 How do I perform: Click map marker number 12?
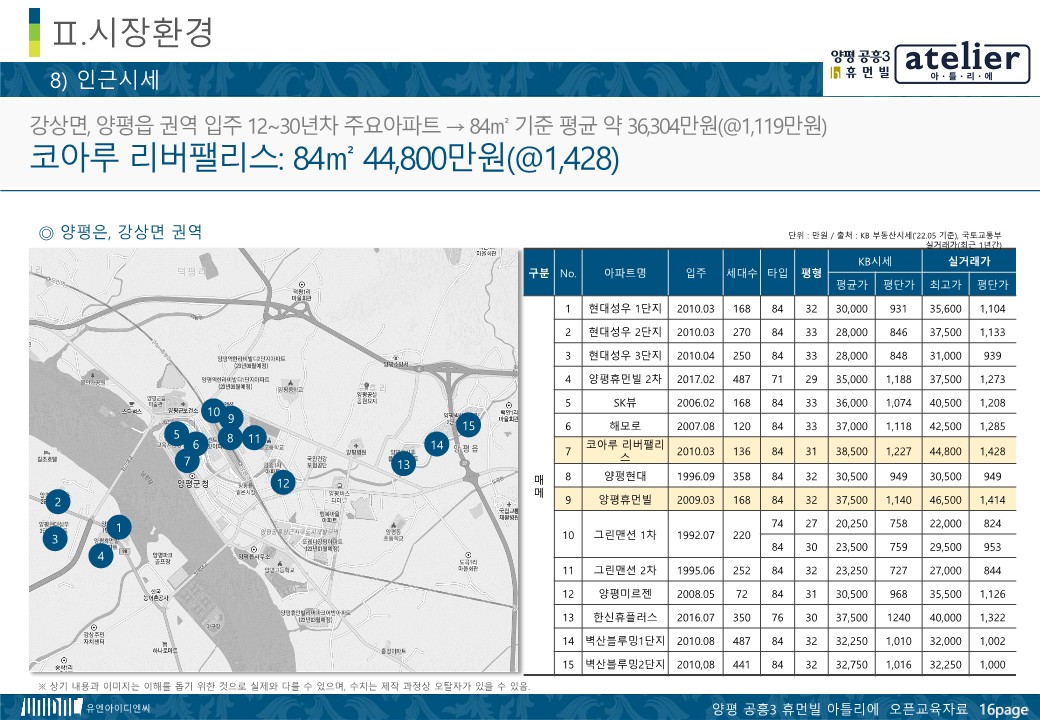(283, 483)
